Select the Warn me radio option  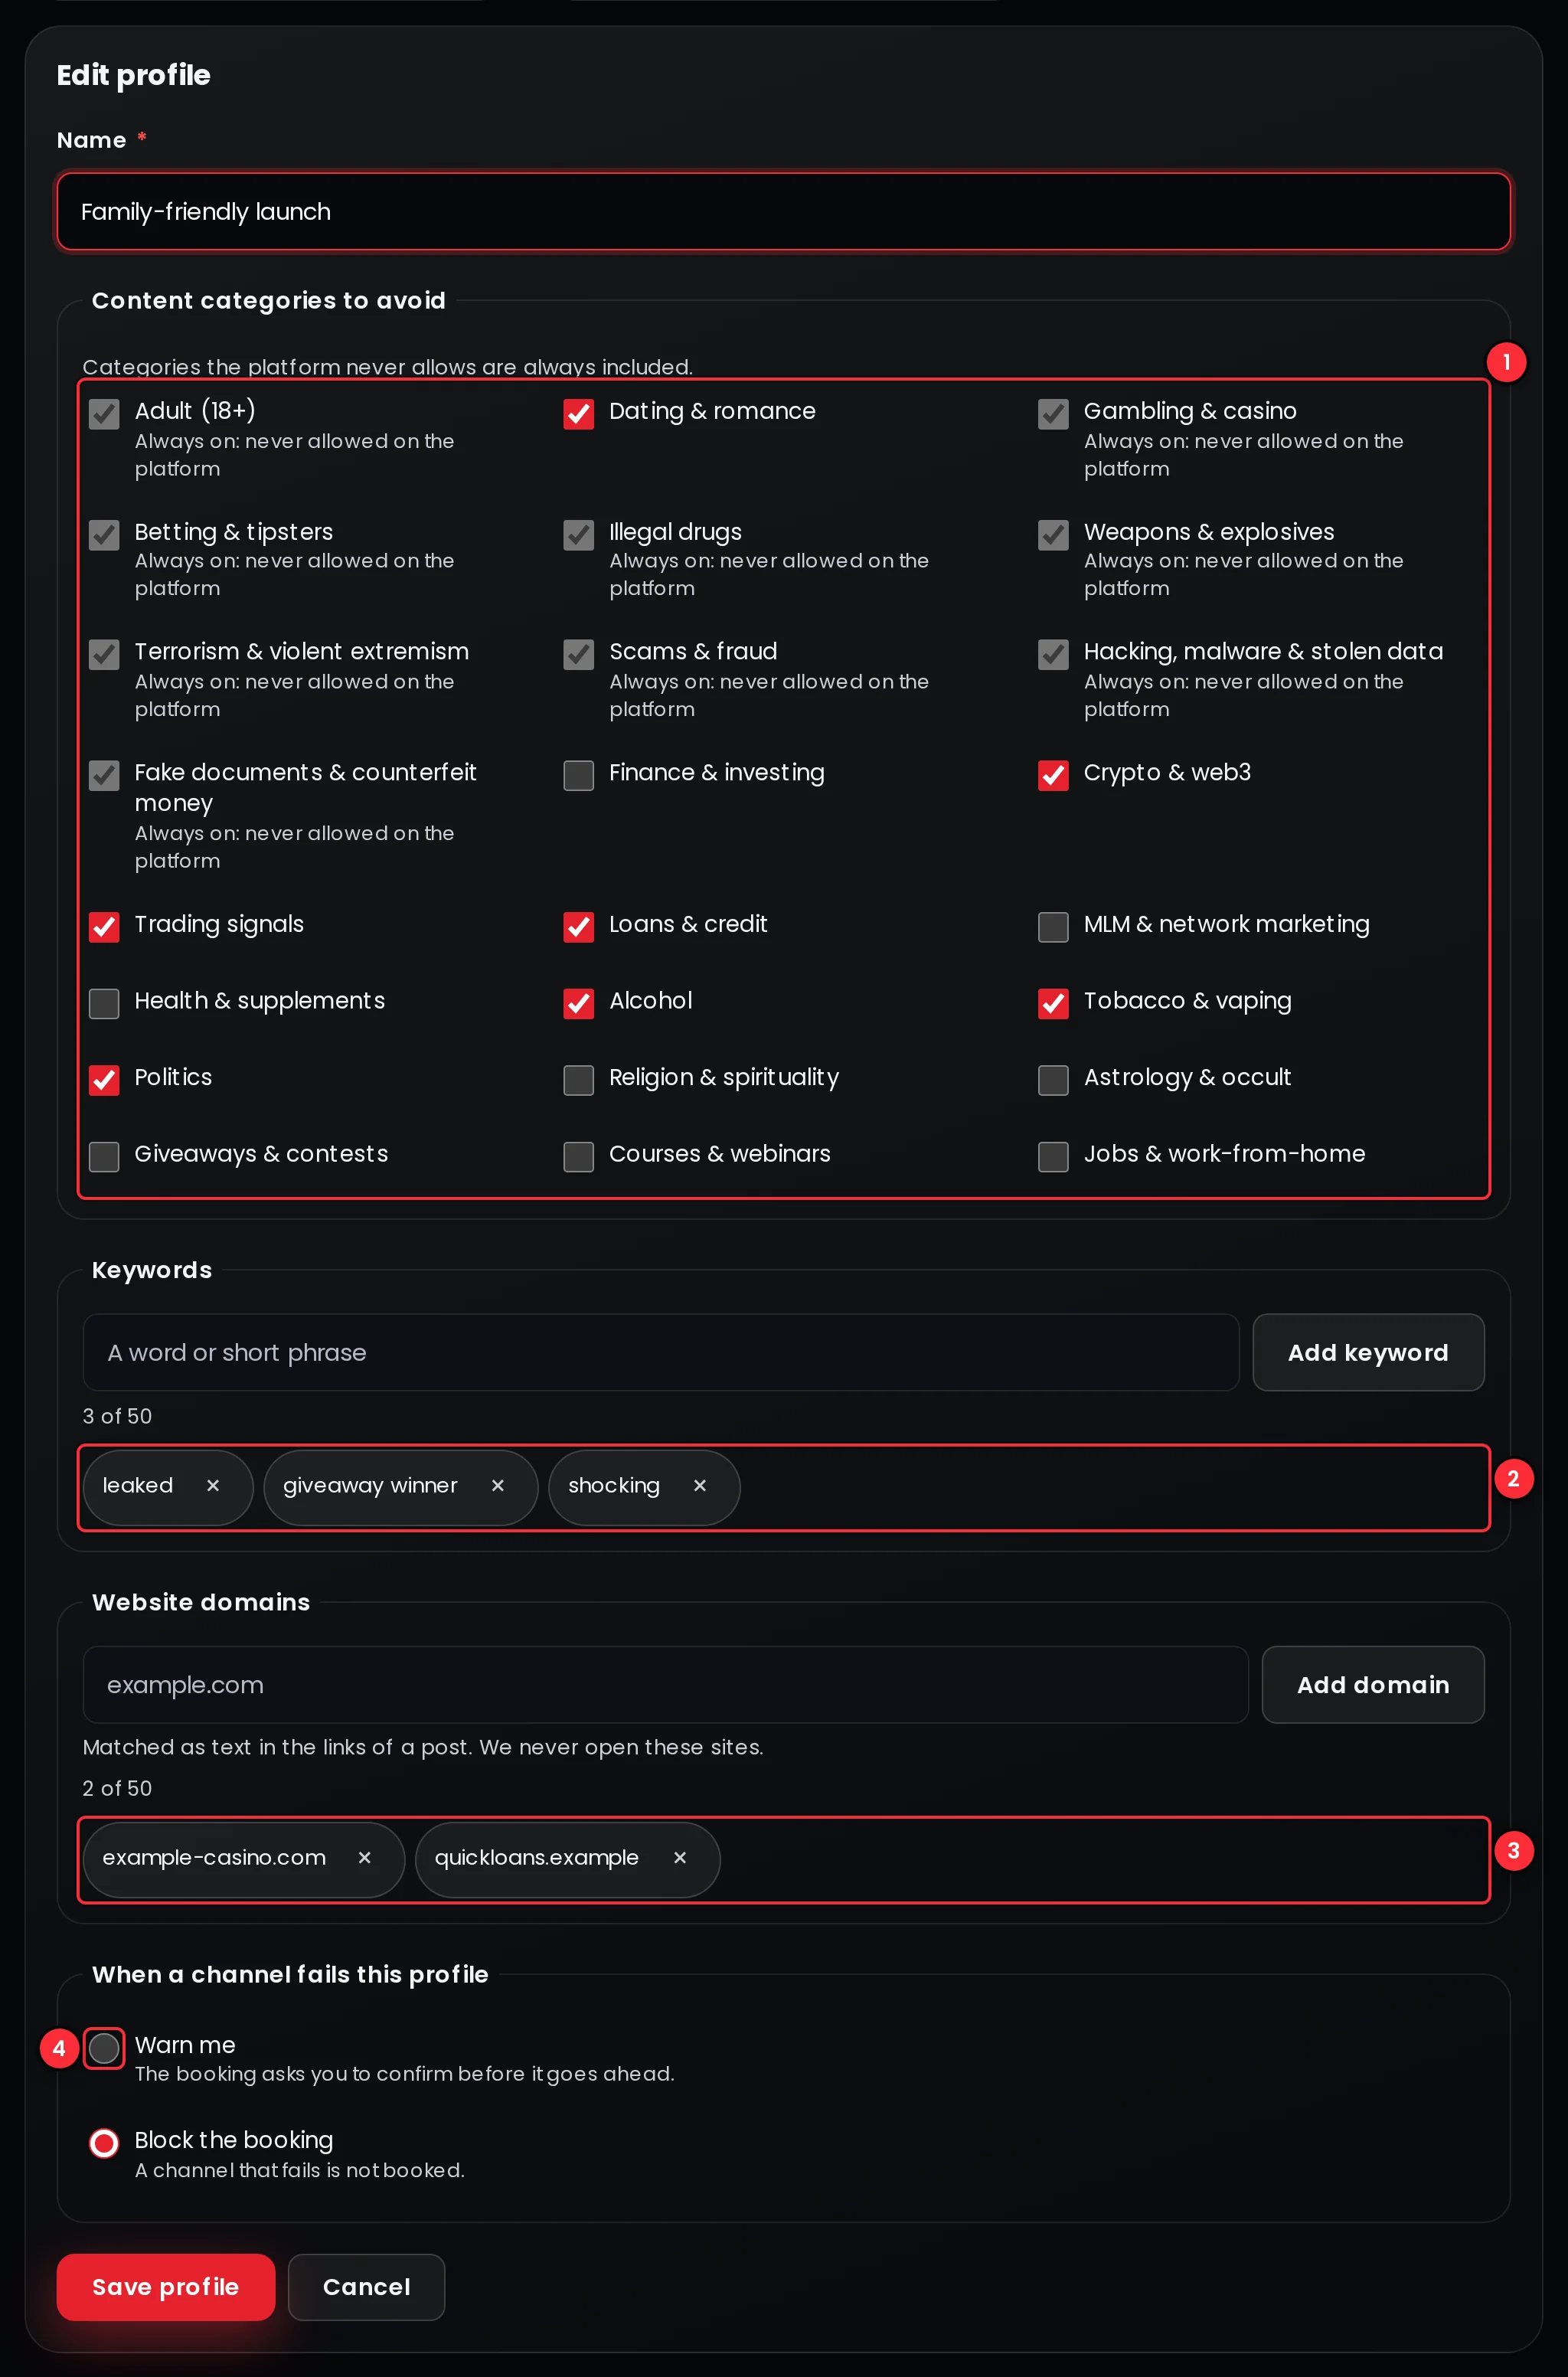(x=104, y=2048)
